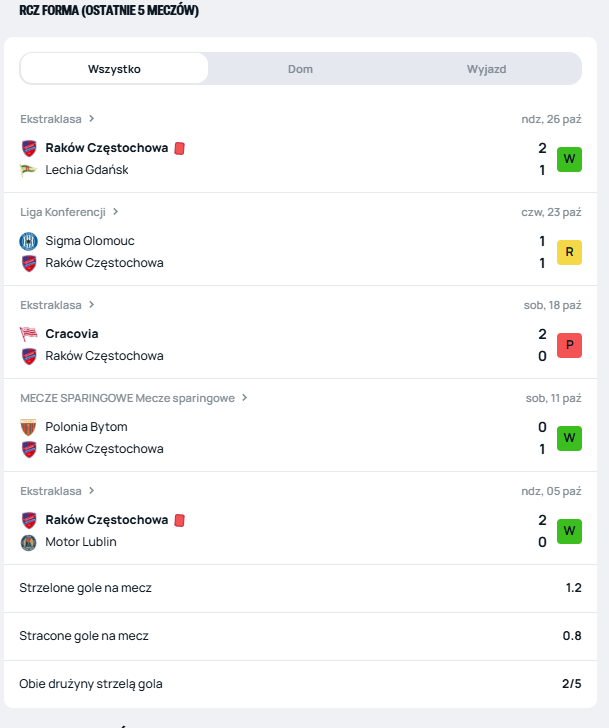
Task: Click red card icon in Lechia Gdańsk match
Action: click(180, 148)
